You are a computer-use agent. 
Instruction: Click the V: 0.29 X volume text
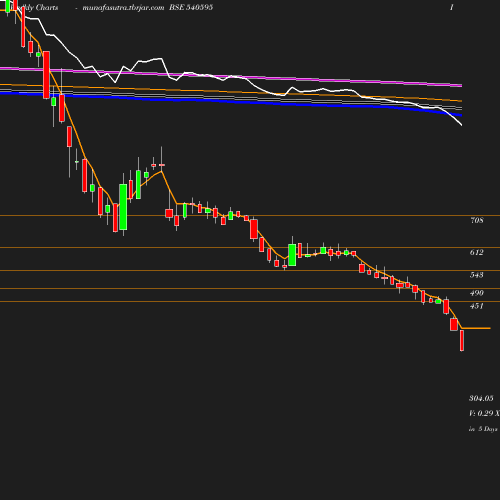pos(484,413)
